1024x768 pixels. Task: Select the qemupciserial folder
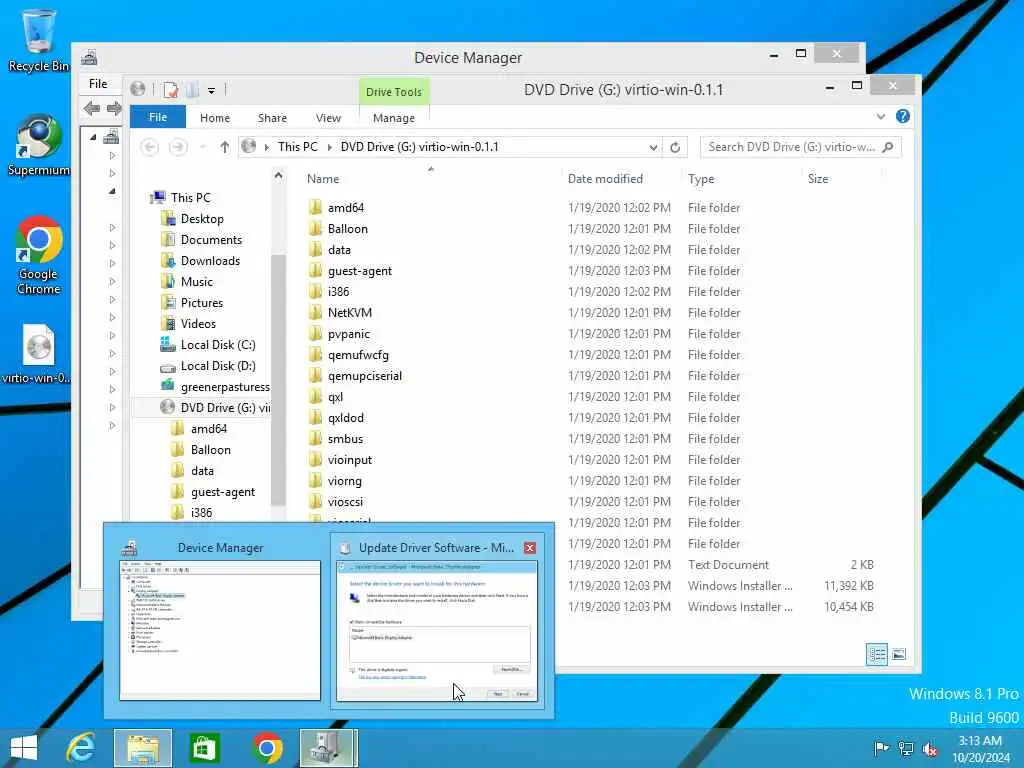(x=364, y=376)
